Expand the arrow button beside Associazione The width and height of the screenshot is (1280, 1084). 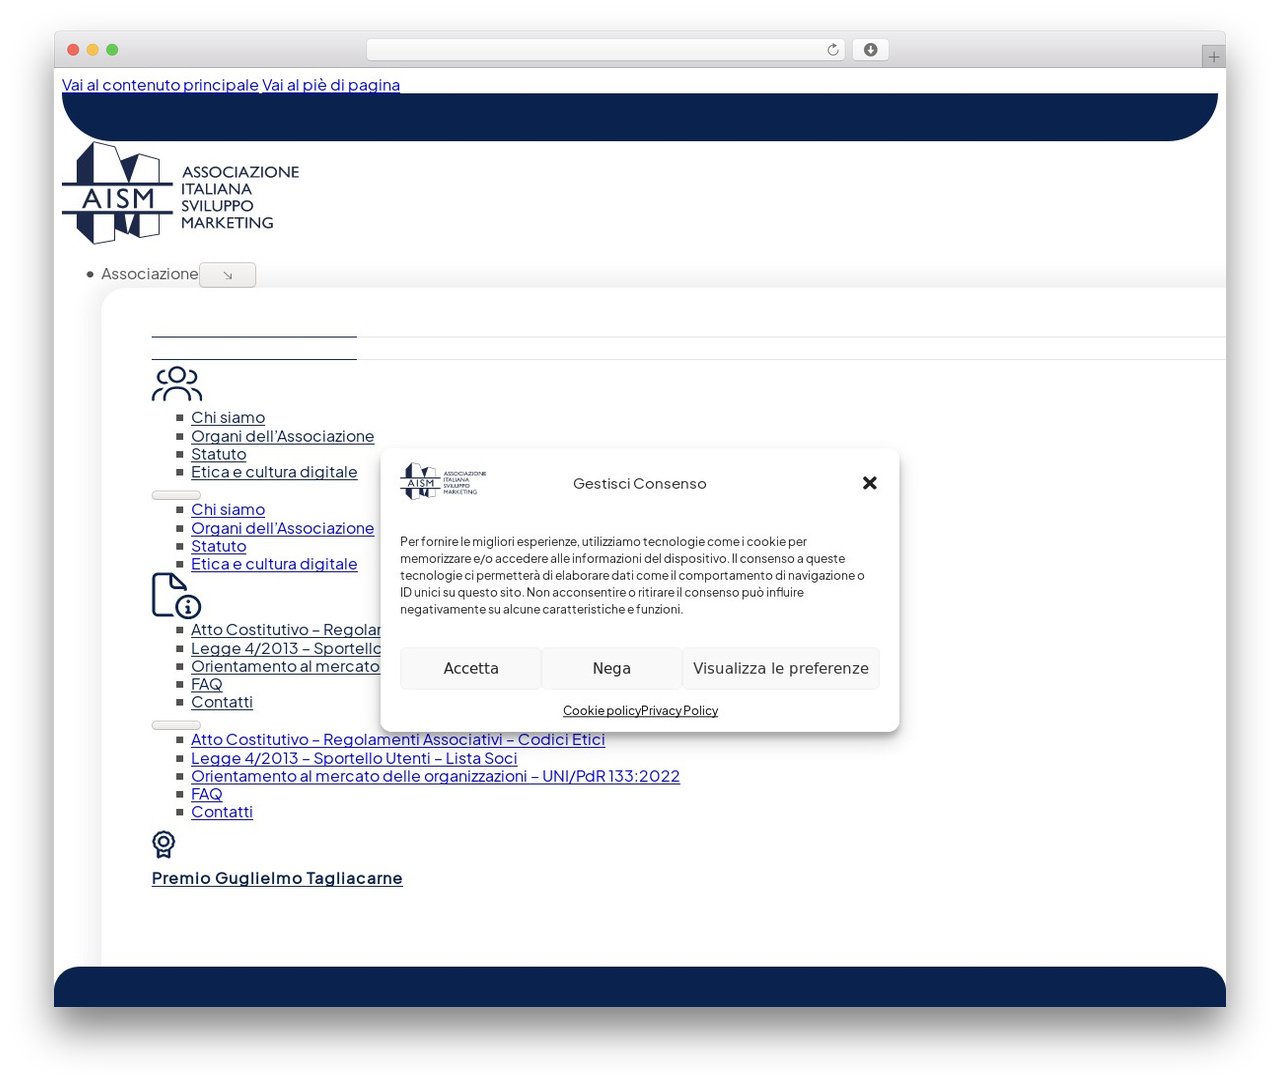227,275
